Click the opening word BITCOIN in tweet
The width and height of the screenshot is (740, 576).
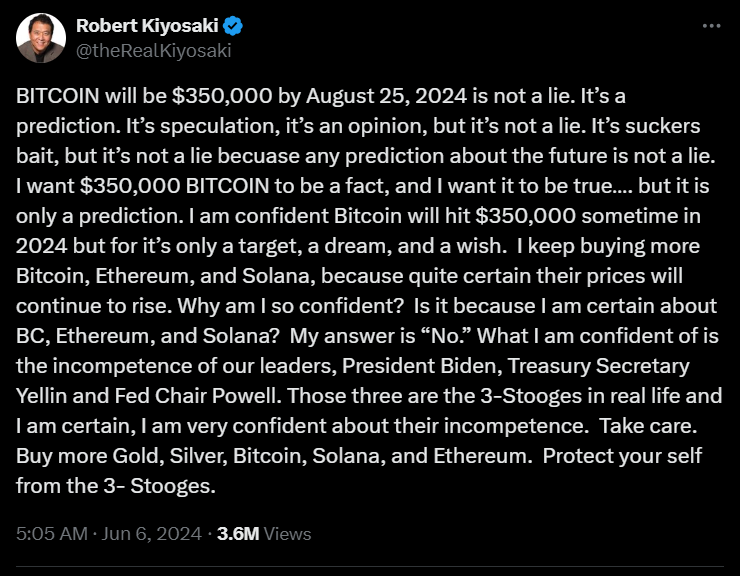[x=53, y=96]
